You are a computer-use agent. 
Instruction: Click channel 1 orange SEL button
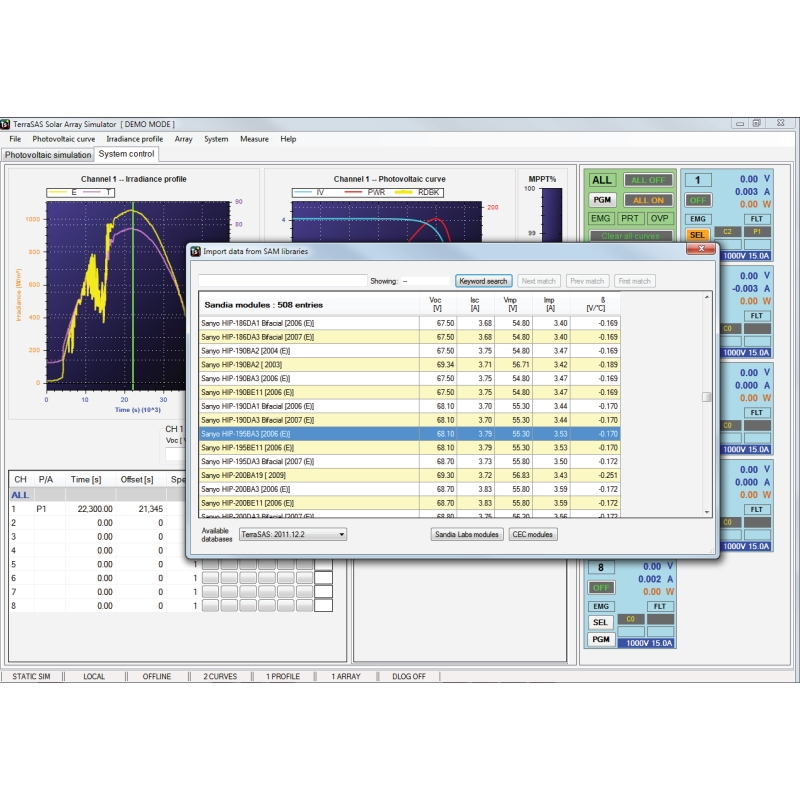point(697,235)
